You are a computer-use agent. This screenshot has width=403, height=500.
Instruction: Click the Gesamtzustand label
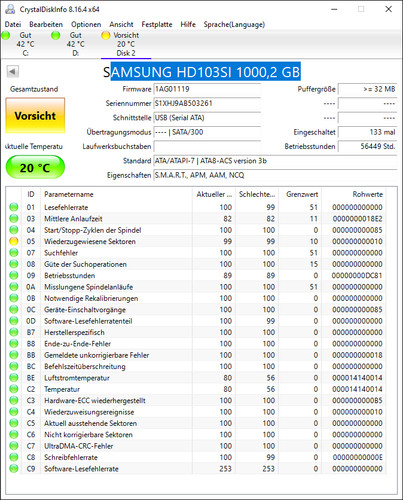[34, 89]
